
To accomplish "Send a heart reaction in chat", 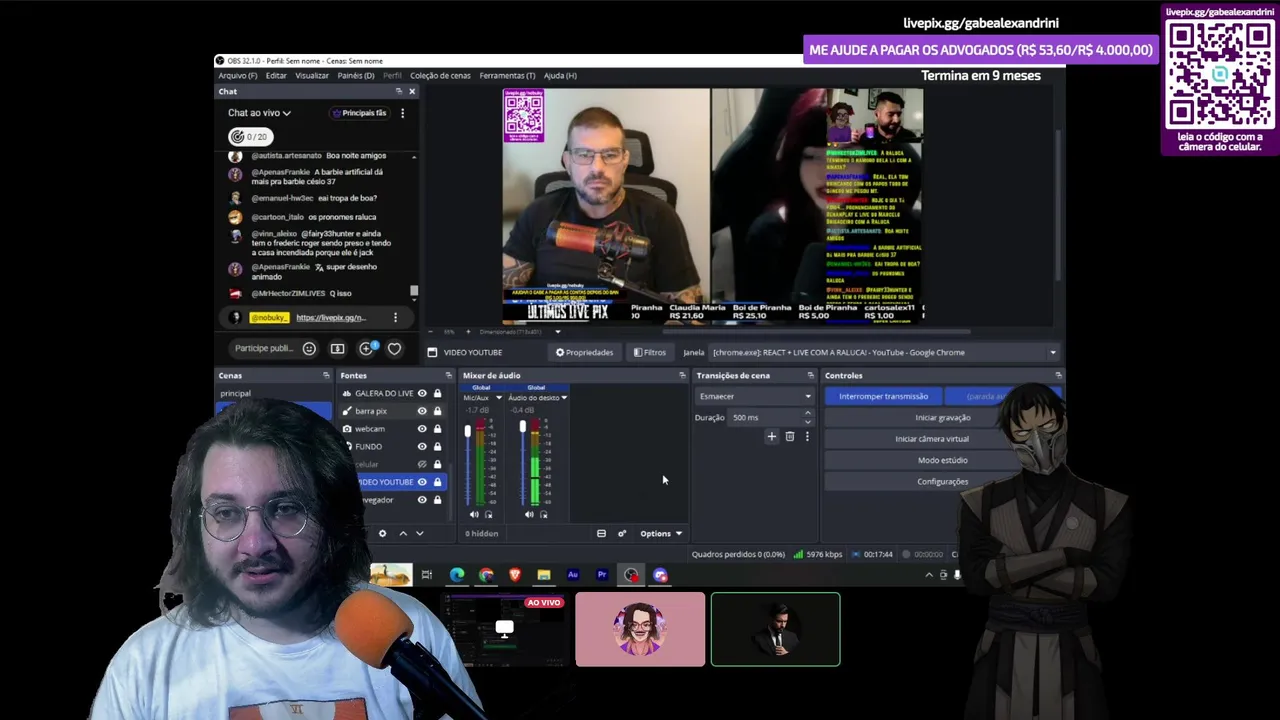I will [394, 348].
